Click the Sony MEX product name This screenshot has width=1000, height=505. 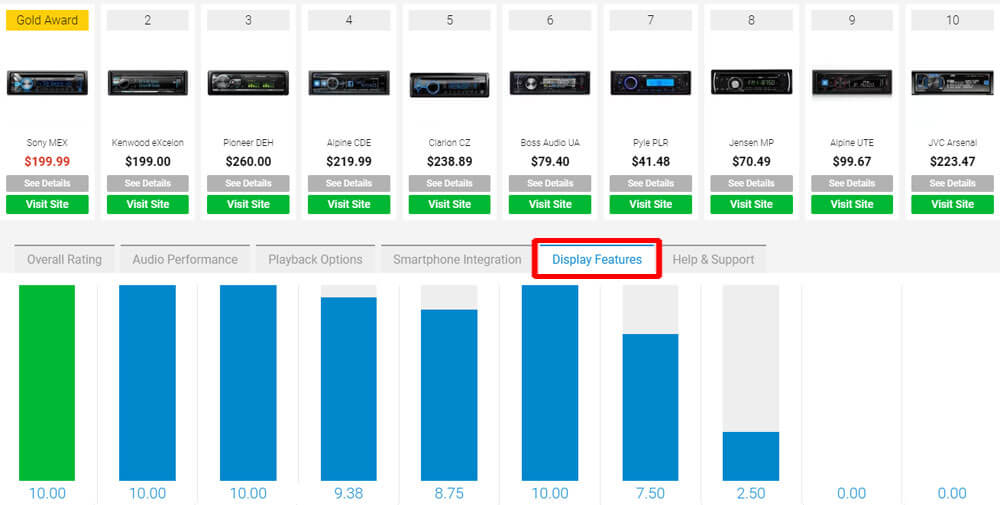click(47, 143)
